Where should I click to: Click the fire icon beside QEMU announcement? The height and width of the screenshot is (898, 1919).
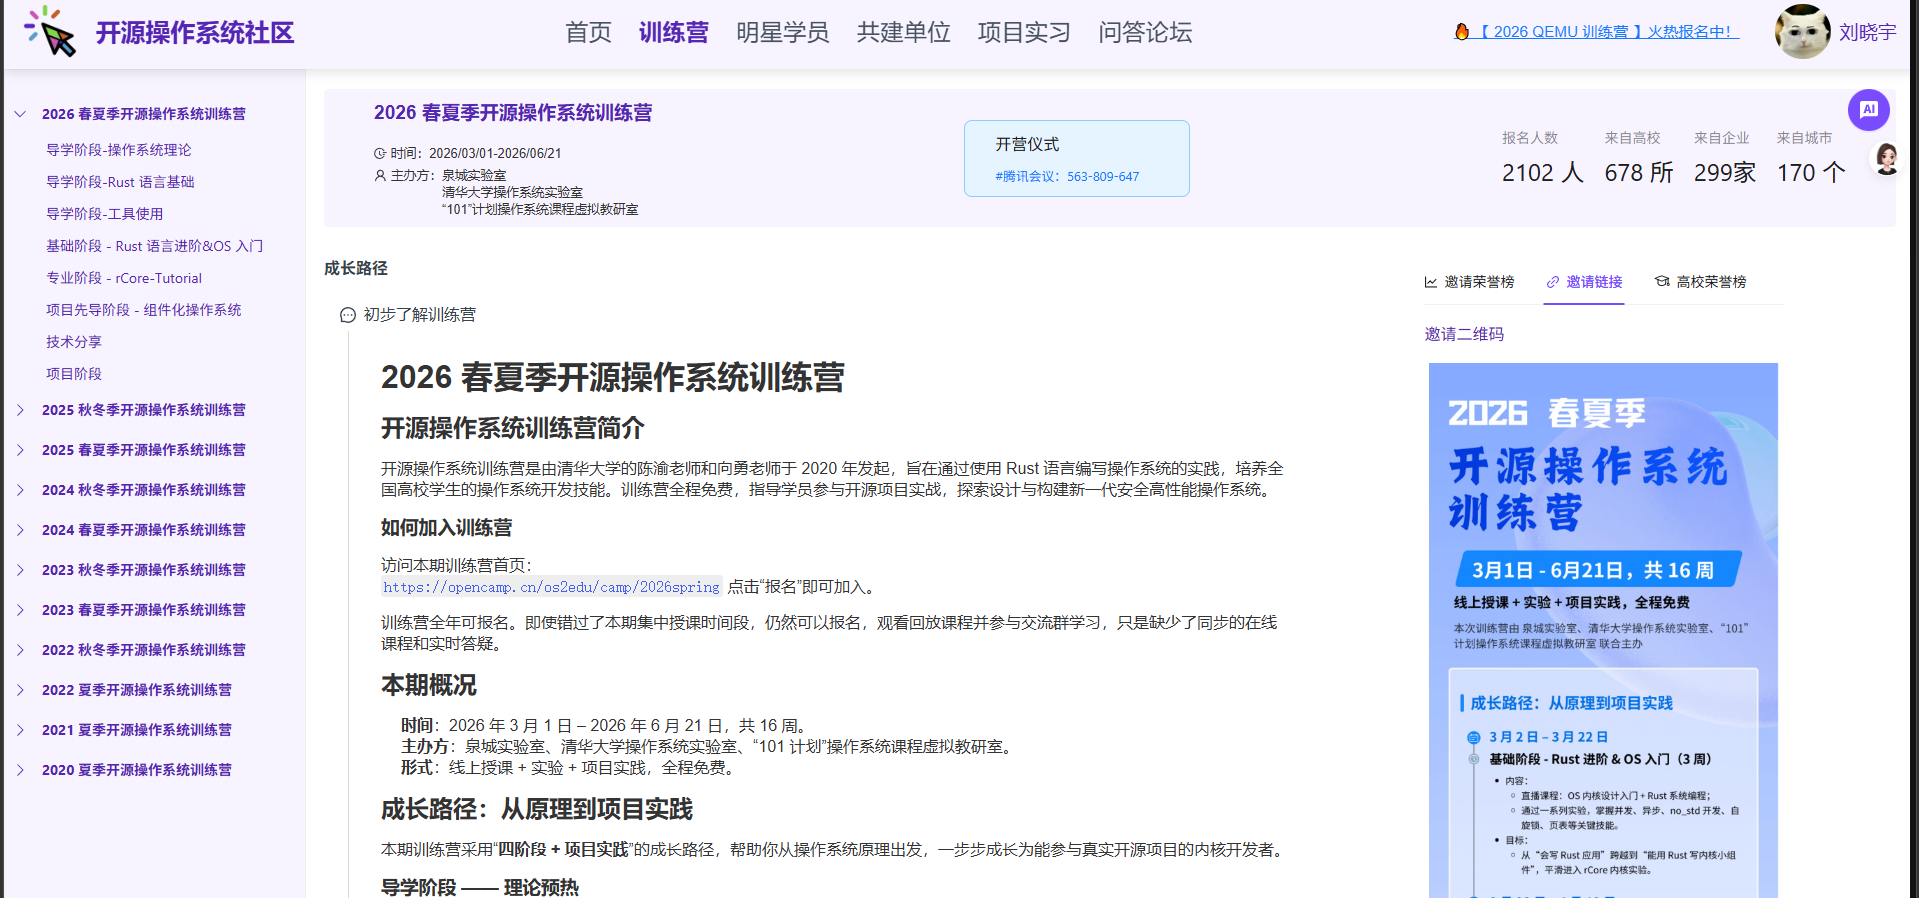coord(1462,32)
